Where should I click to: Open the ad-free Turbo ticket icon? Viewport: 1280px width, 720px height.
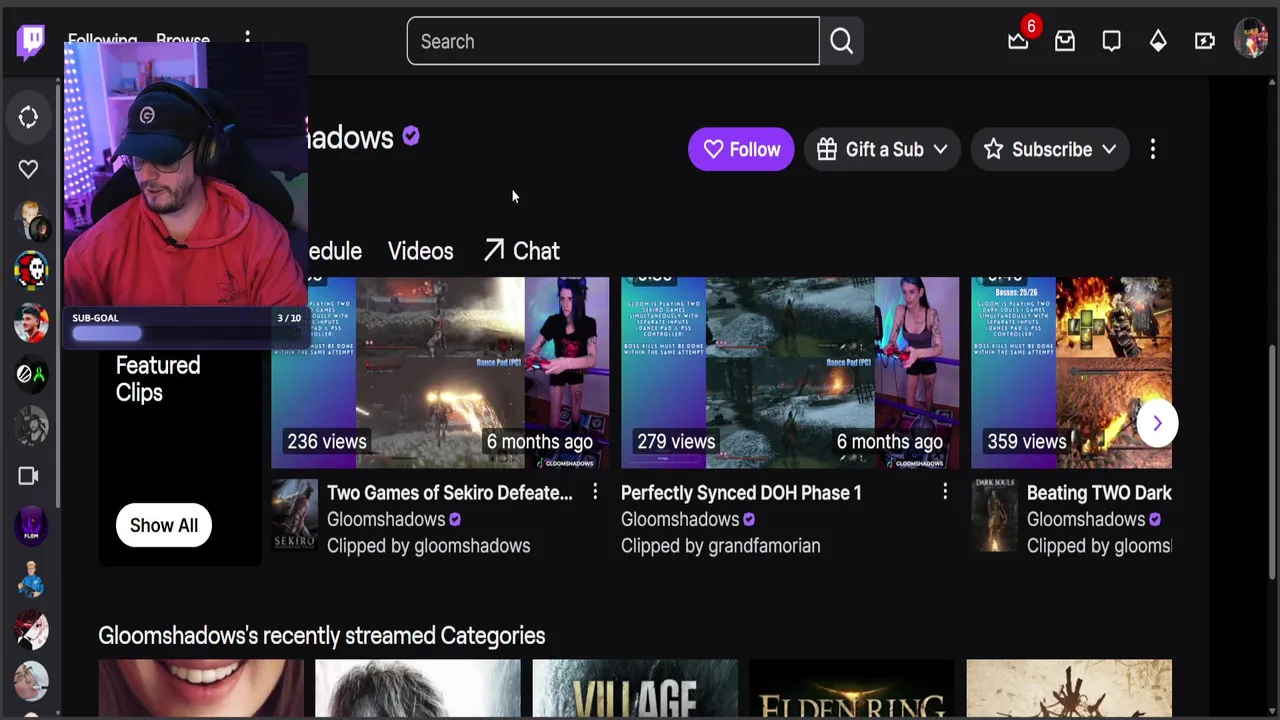(1204, 41)
